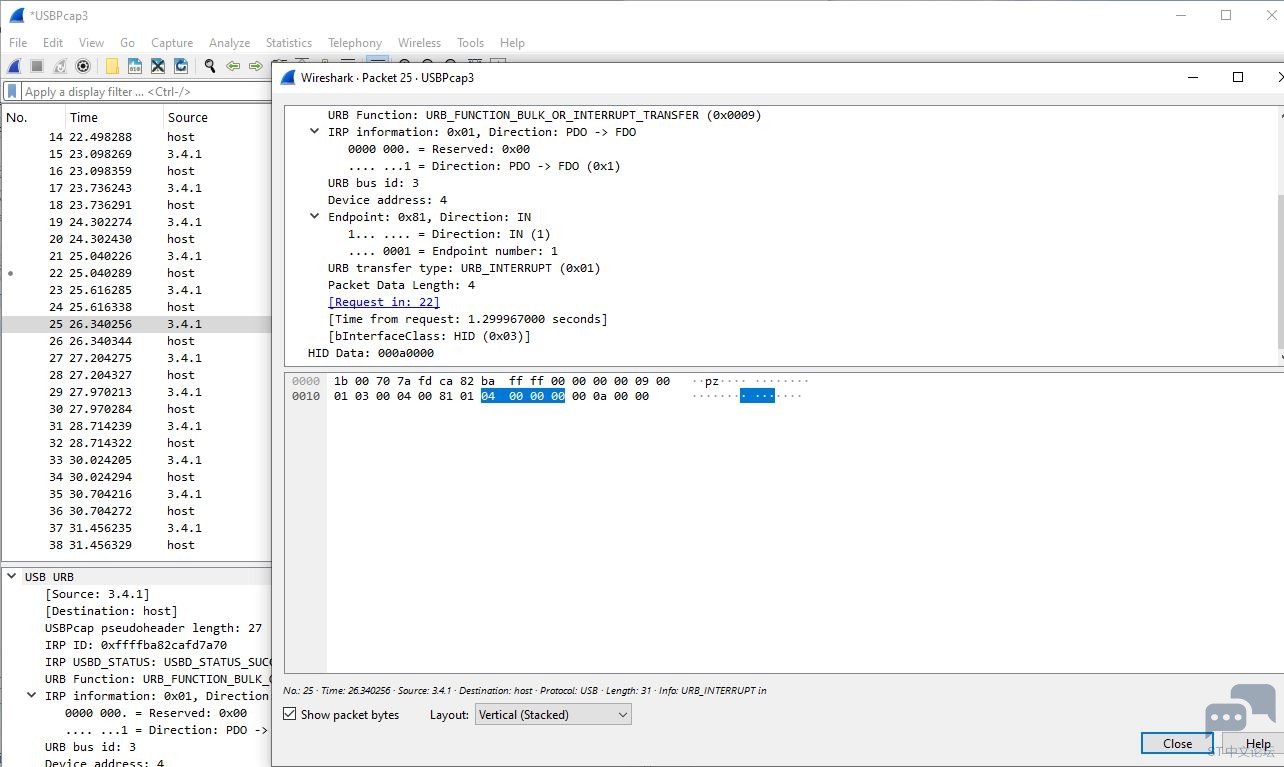This screenshot has height=767, width=1284.
Task: Collapse the USB URB section in main pane
Action: coord(11,576)
